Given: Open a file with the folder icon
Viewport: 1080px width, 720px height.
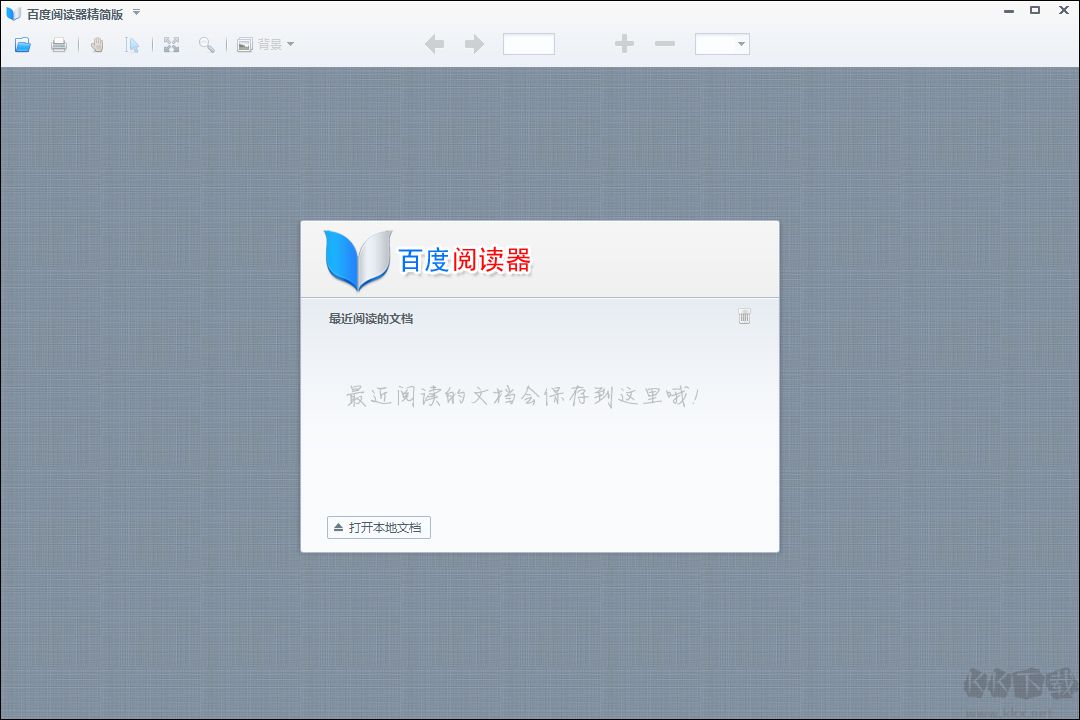Looking at the screenshot, I should (x=23, y=45).
